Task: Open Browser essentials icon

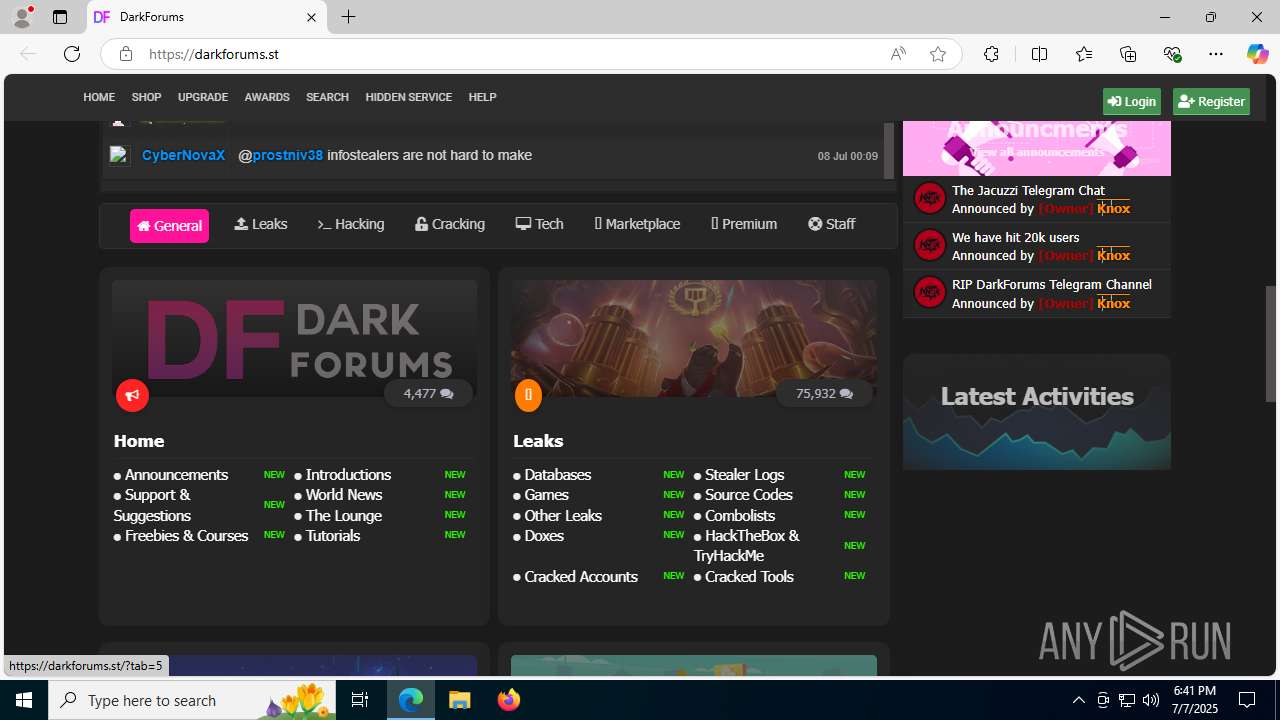Action: pyautogui.click(x=1172, y=54)
